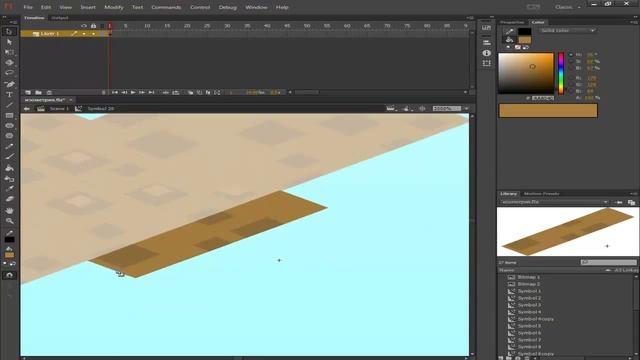Click the hex color value field
The height and width of the screenshot is (360, 640).
click(x=543, y=98)
